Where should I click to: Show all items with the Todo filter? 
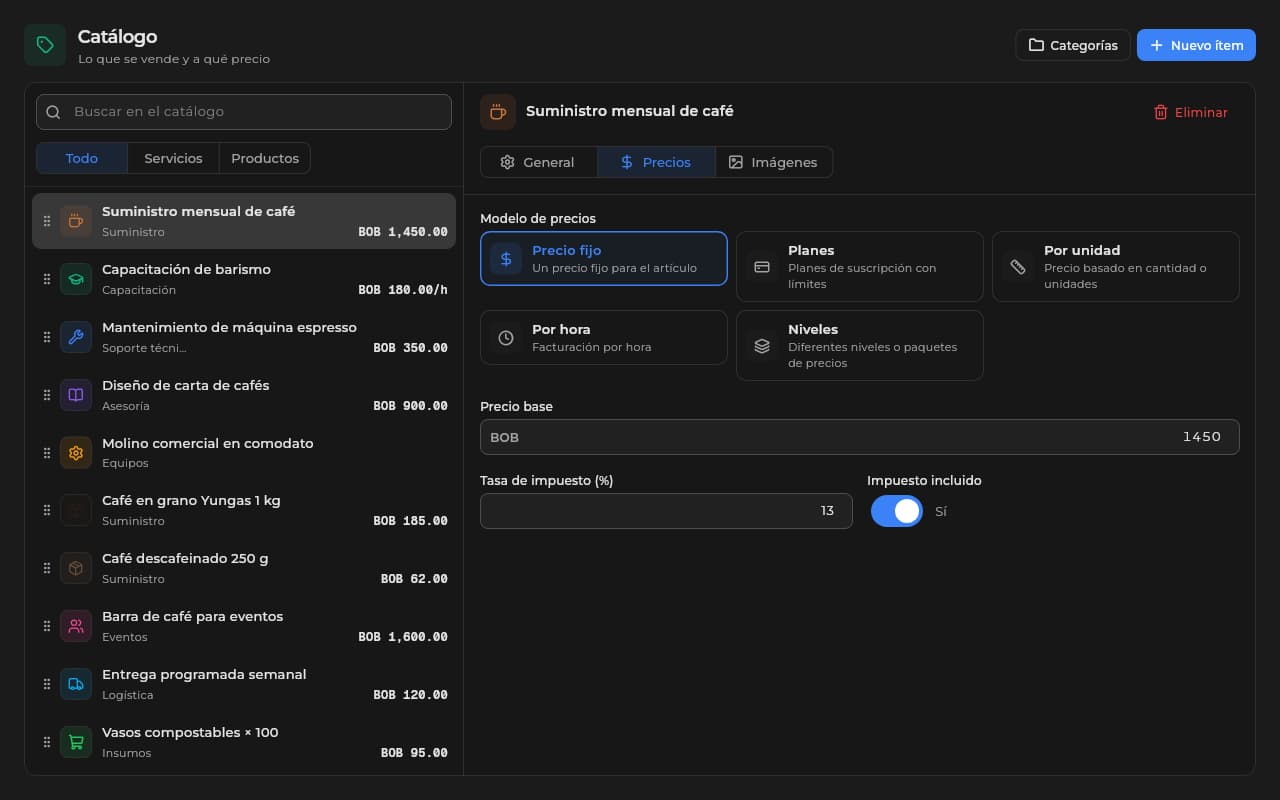coord(82,158)
